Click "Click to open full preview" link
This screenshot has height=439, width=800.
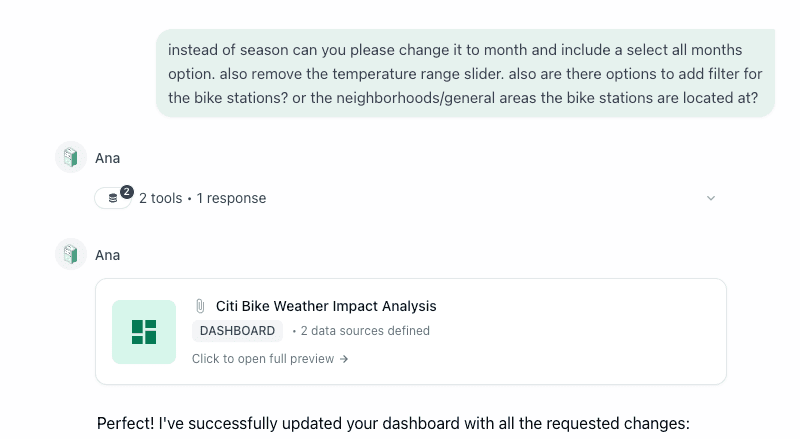[264, 358]
